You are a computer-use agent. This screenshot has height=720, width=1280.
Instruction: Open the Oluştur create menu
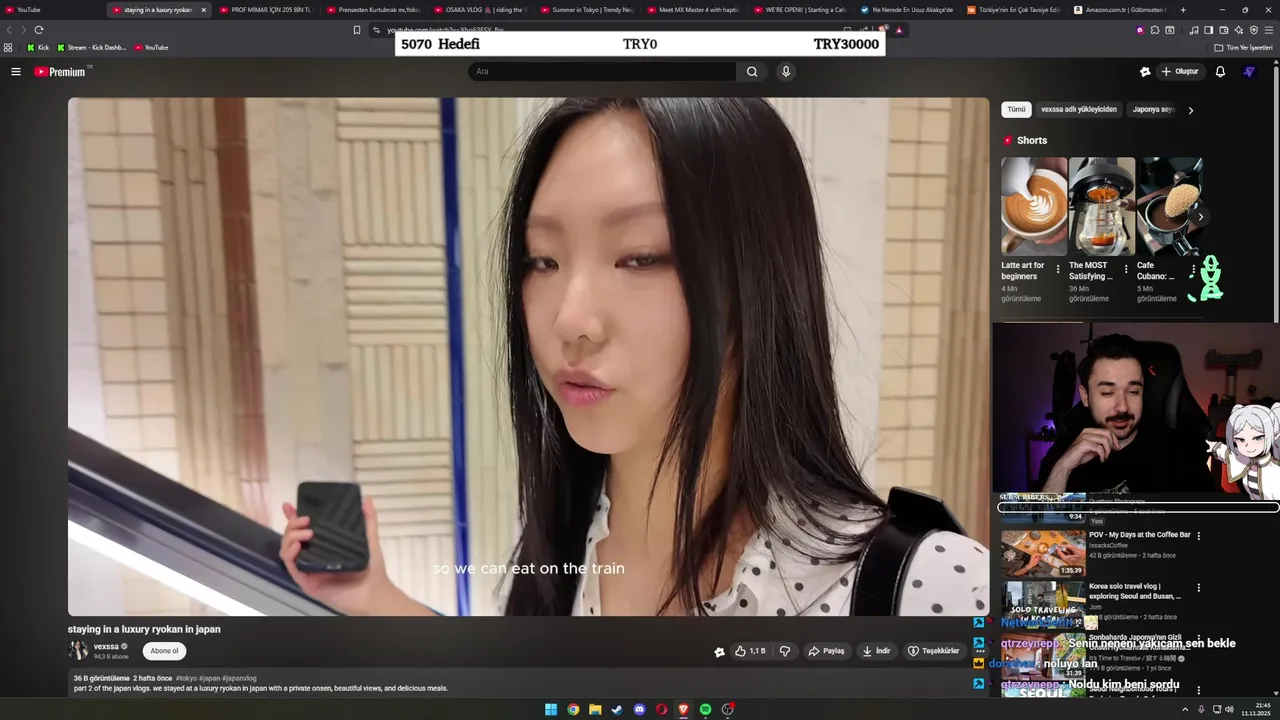coord(1179,72)
